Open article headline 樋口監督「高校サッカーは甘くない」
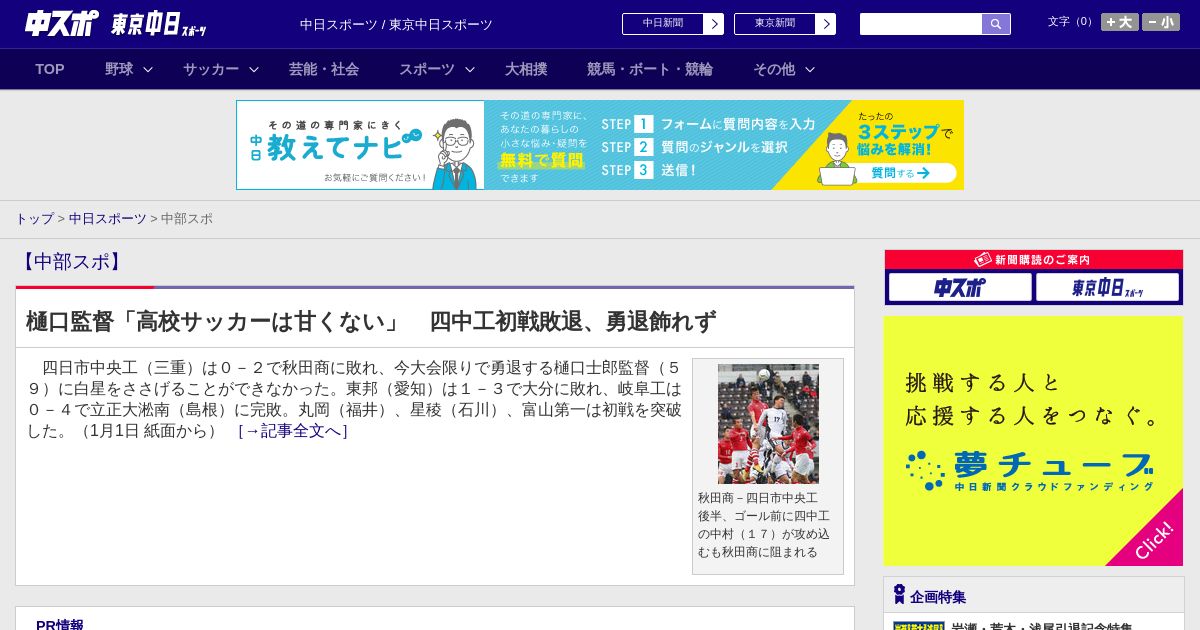 pyautogui.click(x=371, y=321)
